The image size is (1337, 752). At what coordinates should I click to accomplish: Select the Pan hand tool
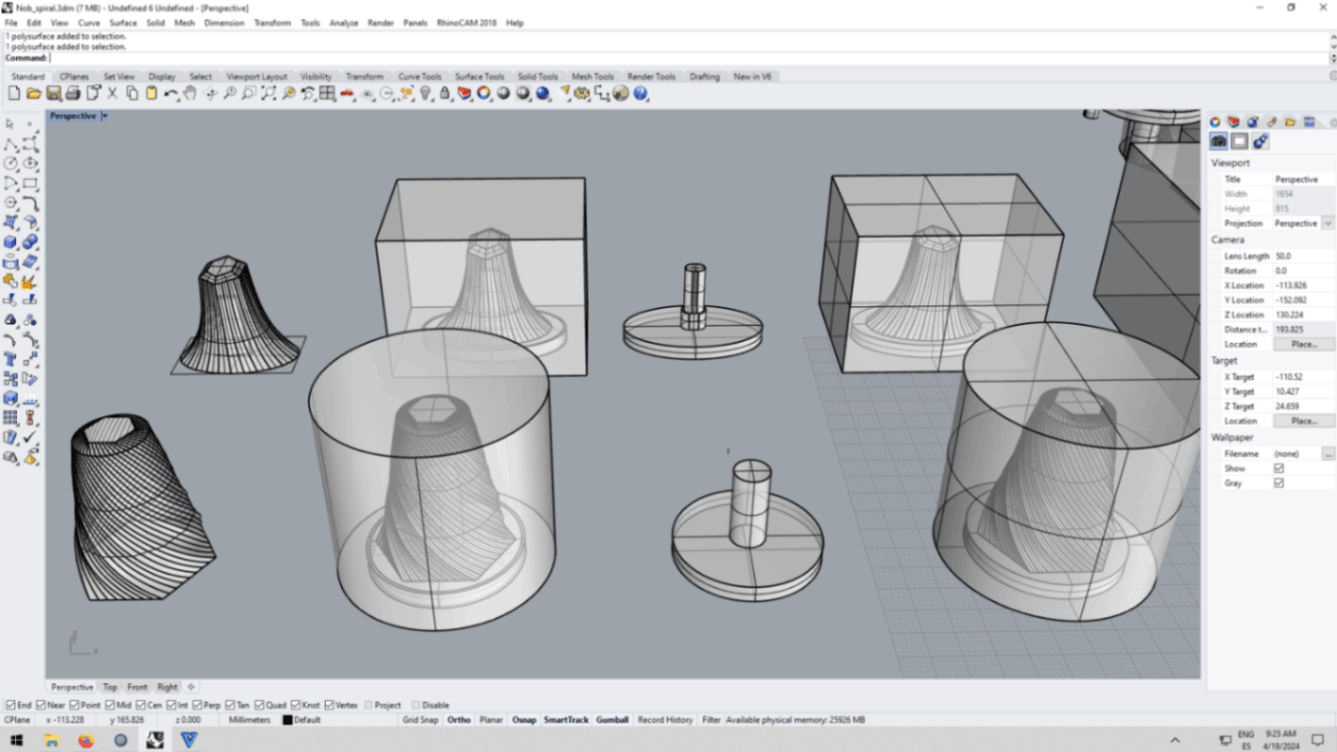tap(190, 93)
